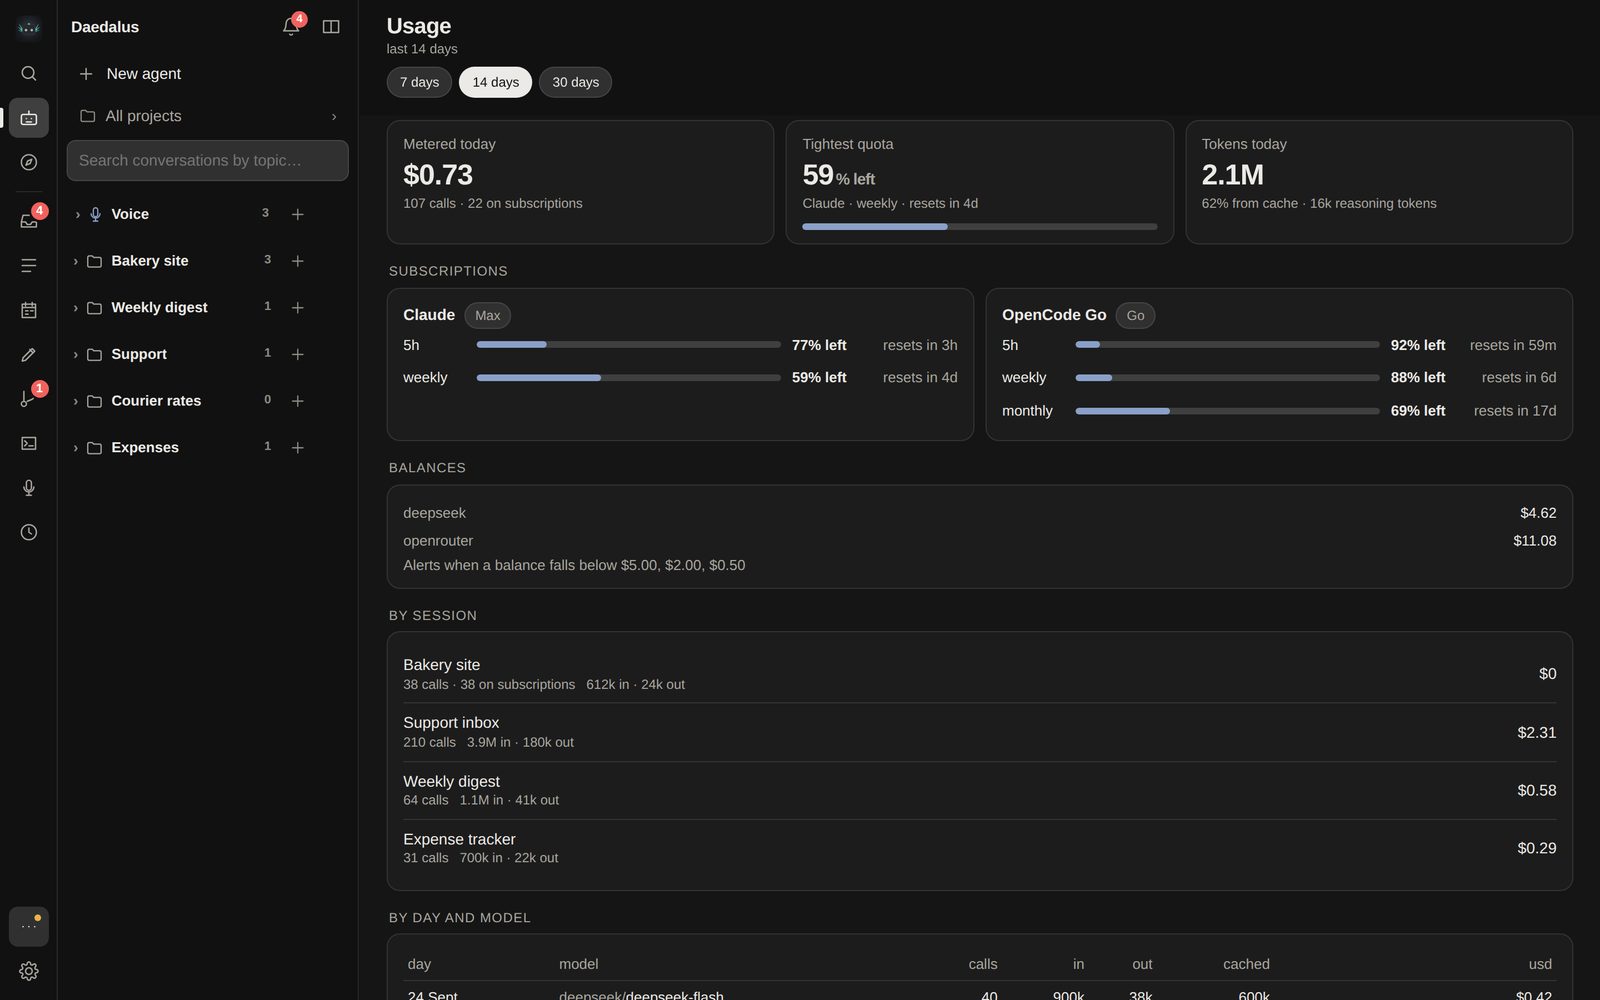Click the search conversations field

point(208,160)
